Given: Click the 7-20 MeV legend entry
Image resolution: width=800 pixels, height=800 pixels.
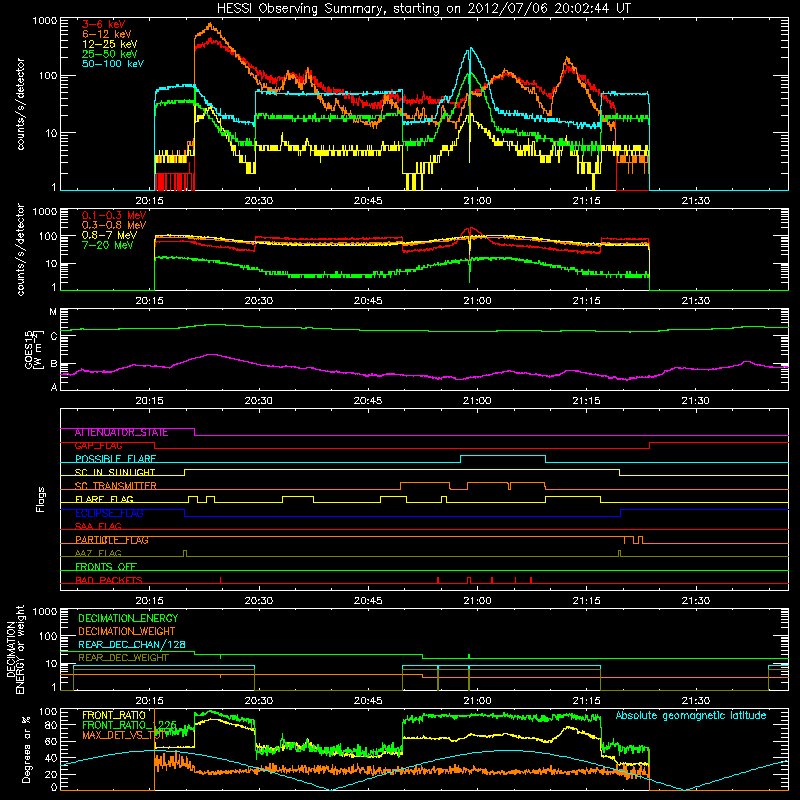Looking at the screenshot, I should pos(107,245).
